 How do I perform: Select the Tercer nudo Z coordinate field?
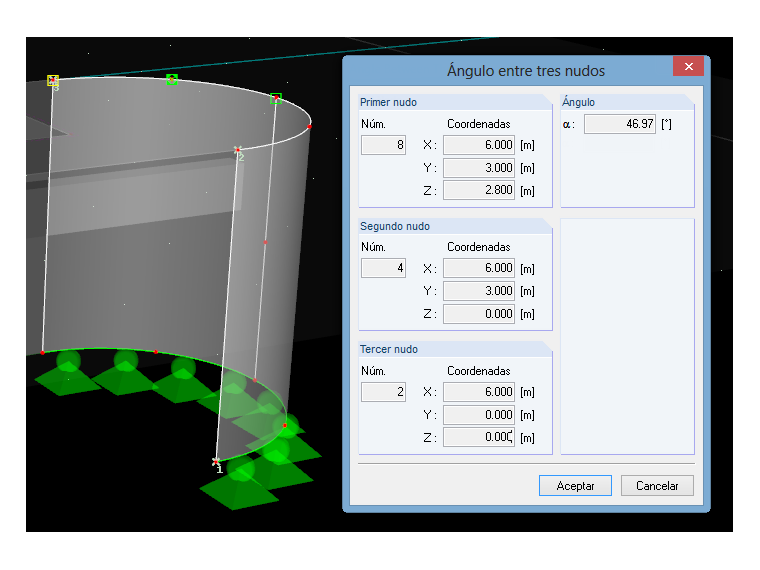pos(478,437)
